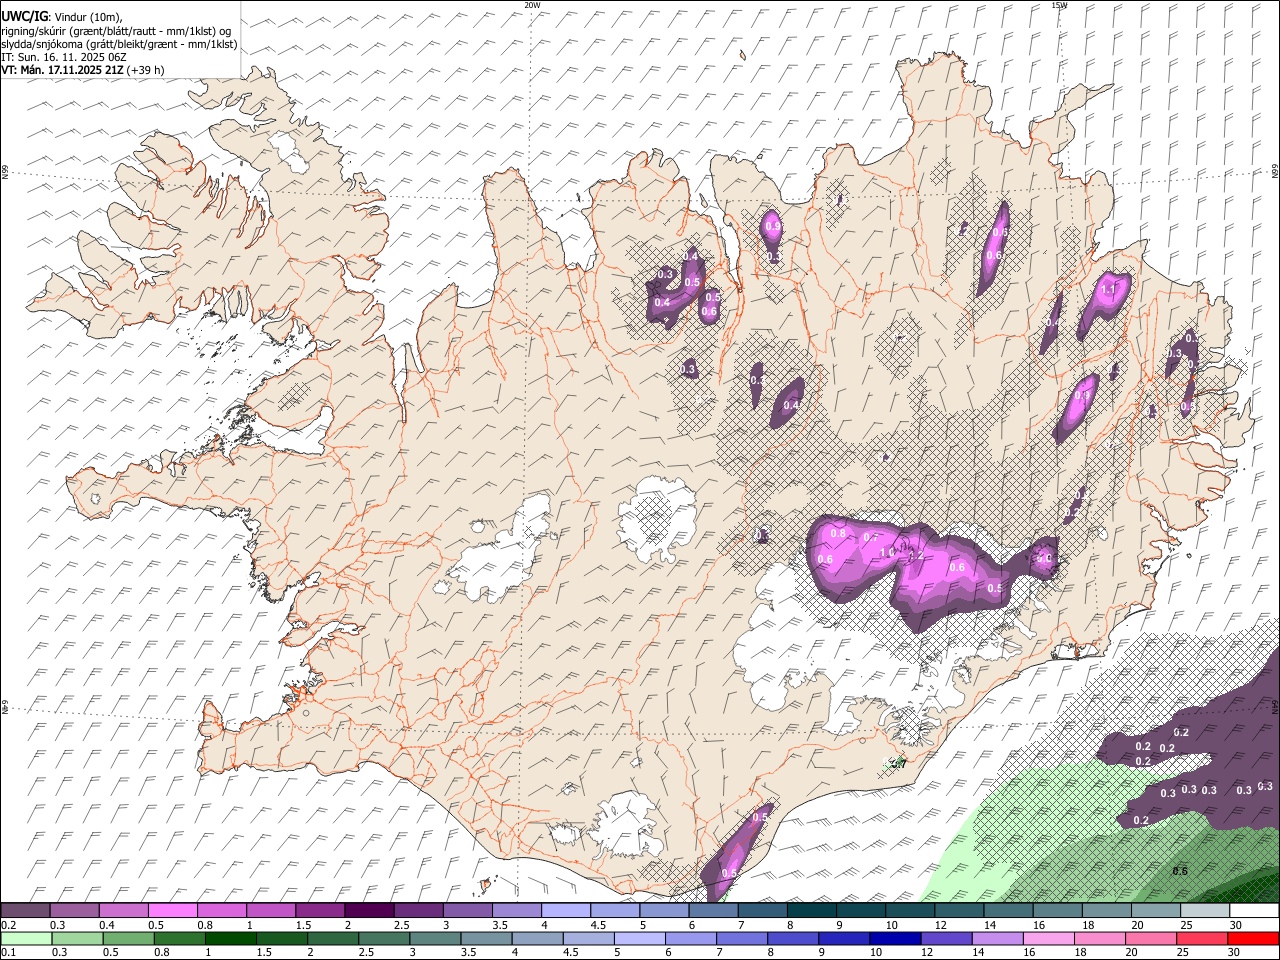Select the upper legend swatch between 6 and 7

pos(713,910)
